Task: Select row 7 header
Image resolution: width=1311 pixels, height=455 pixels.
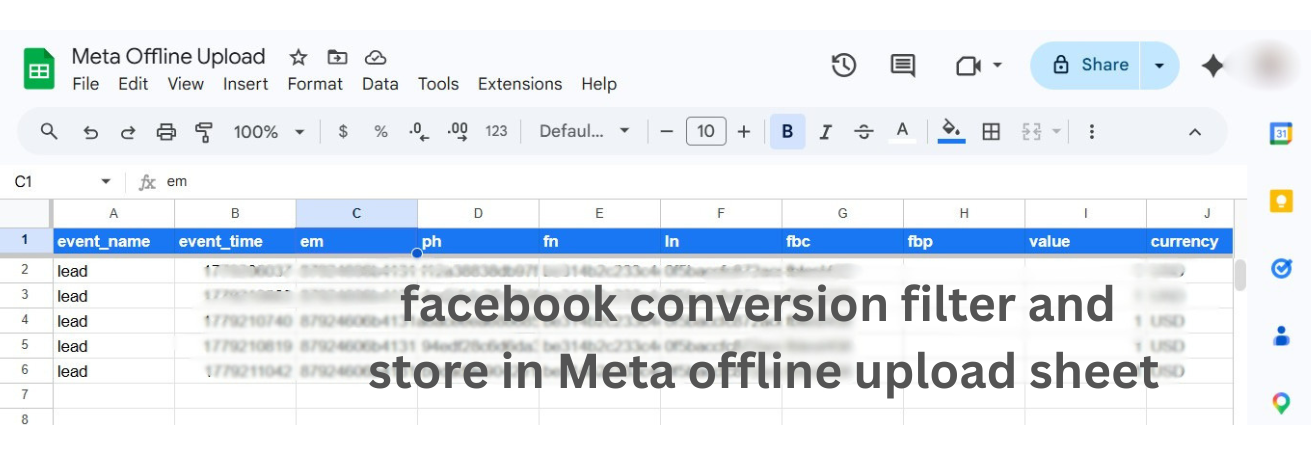Action: pyautogui.click(x=26, y=395)
